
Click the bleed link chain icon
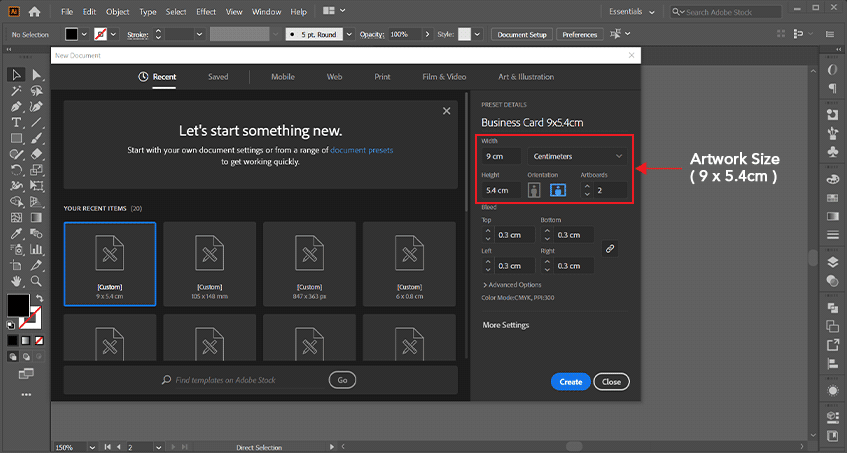coord(610,249)
